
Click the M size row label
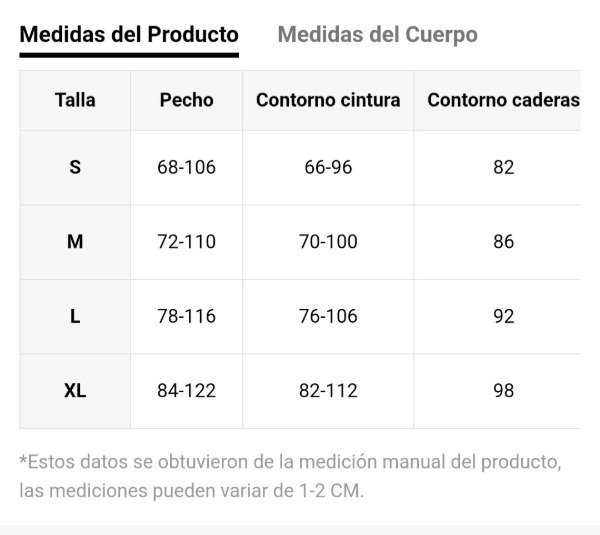(x=75, y=242)
